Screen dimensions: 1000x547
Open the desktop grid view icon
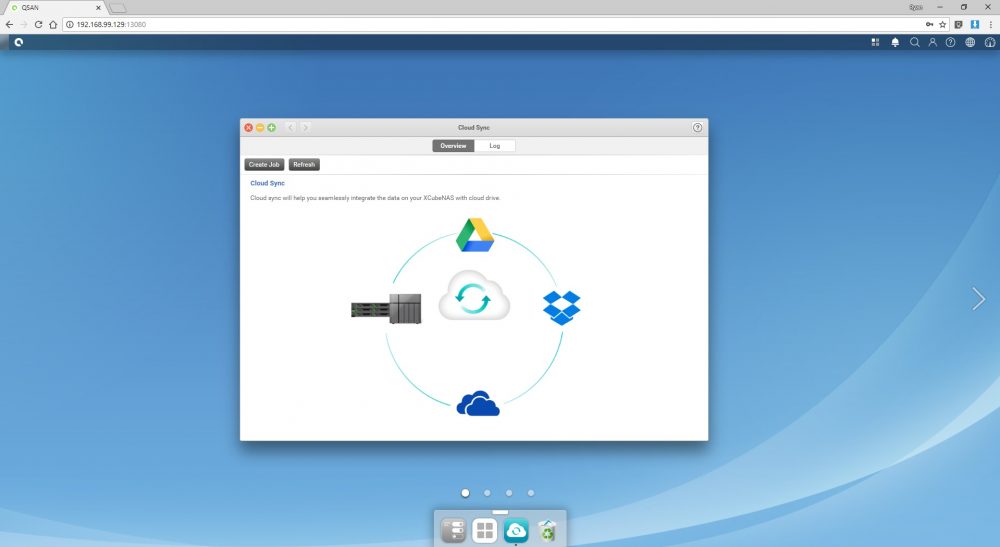875,42
